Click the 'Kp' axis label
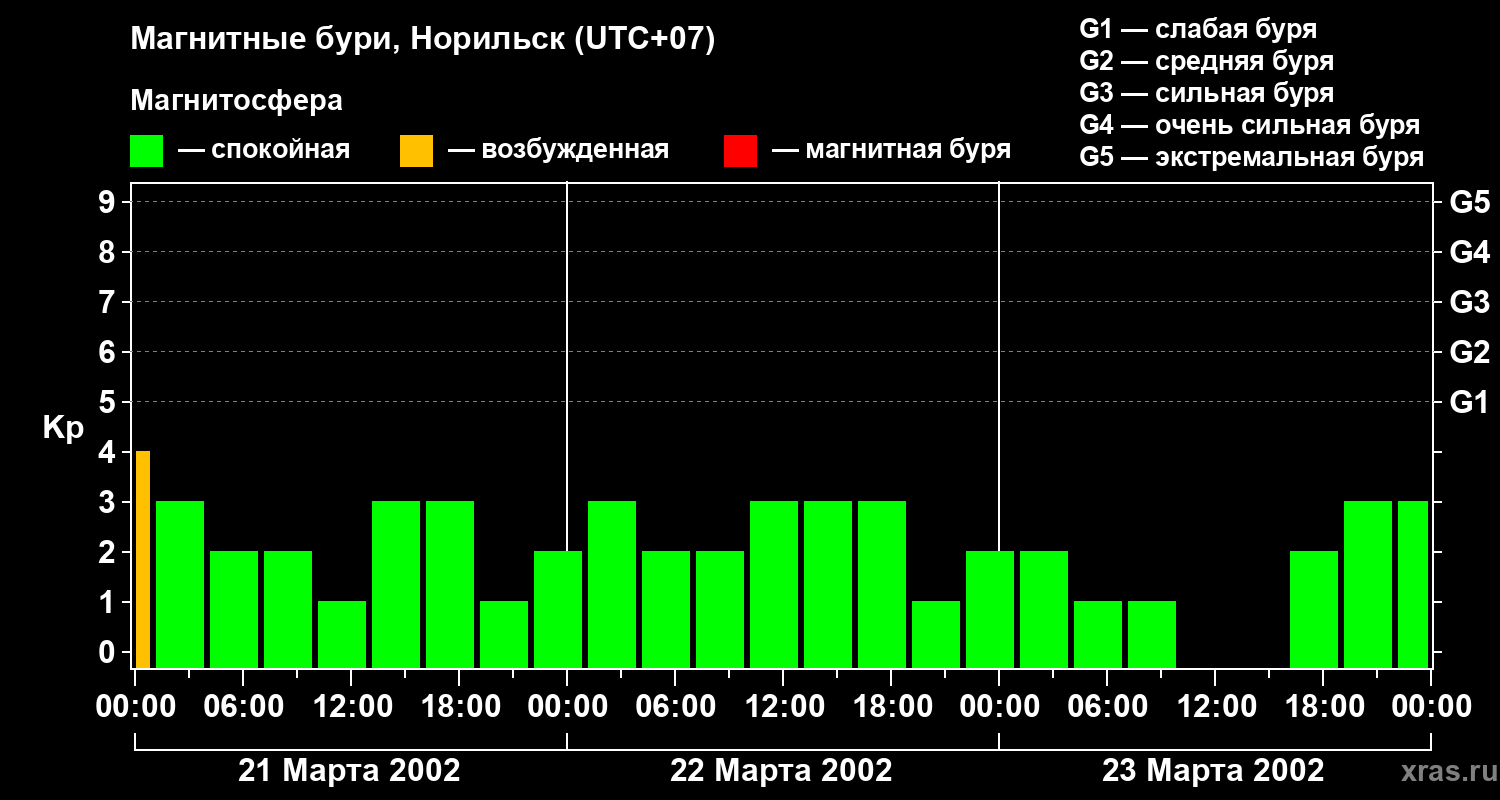This screenshot has height=800, width=1500. [63, 428]
